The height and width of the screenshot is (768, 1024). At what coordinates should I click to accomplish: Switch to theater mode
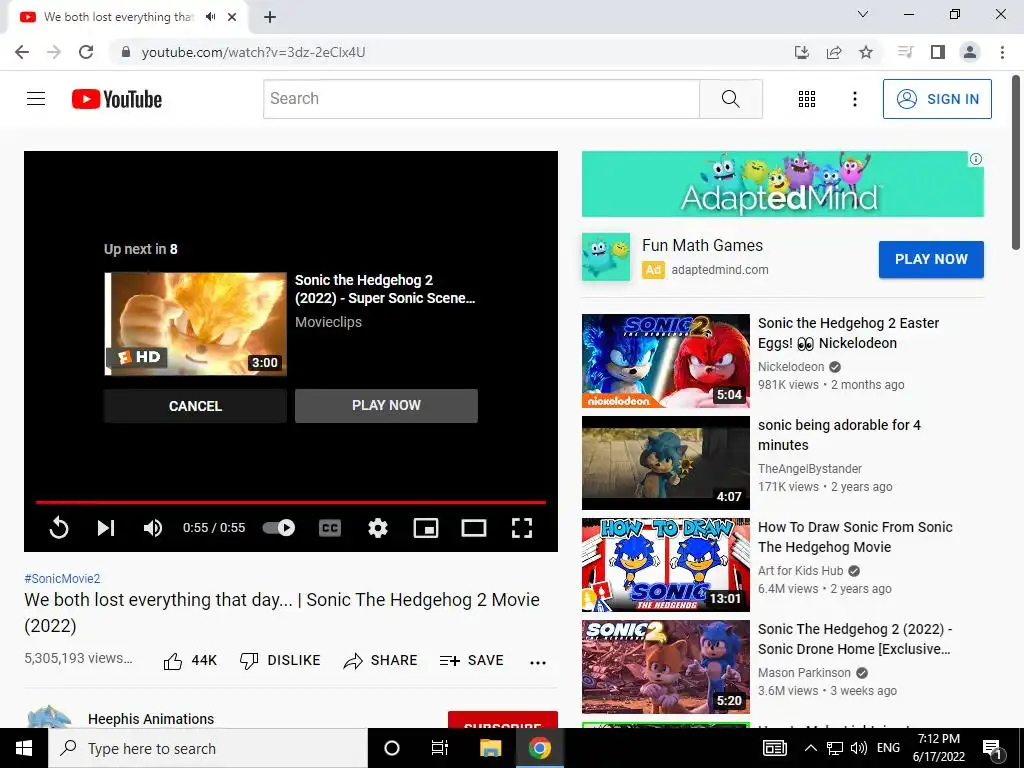click(473, 528)
